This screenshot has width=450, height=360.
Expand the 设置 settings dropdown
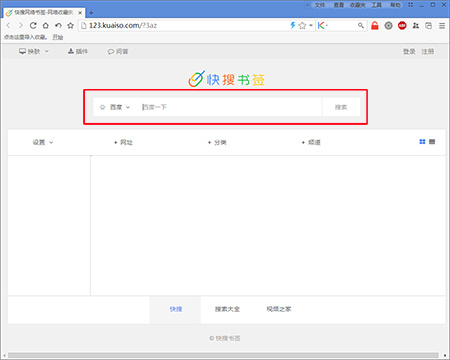click(43, 142)
